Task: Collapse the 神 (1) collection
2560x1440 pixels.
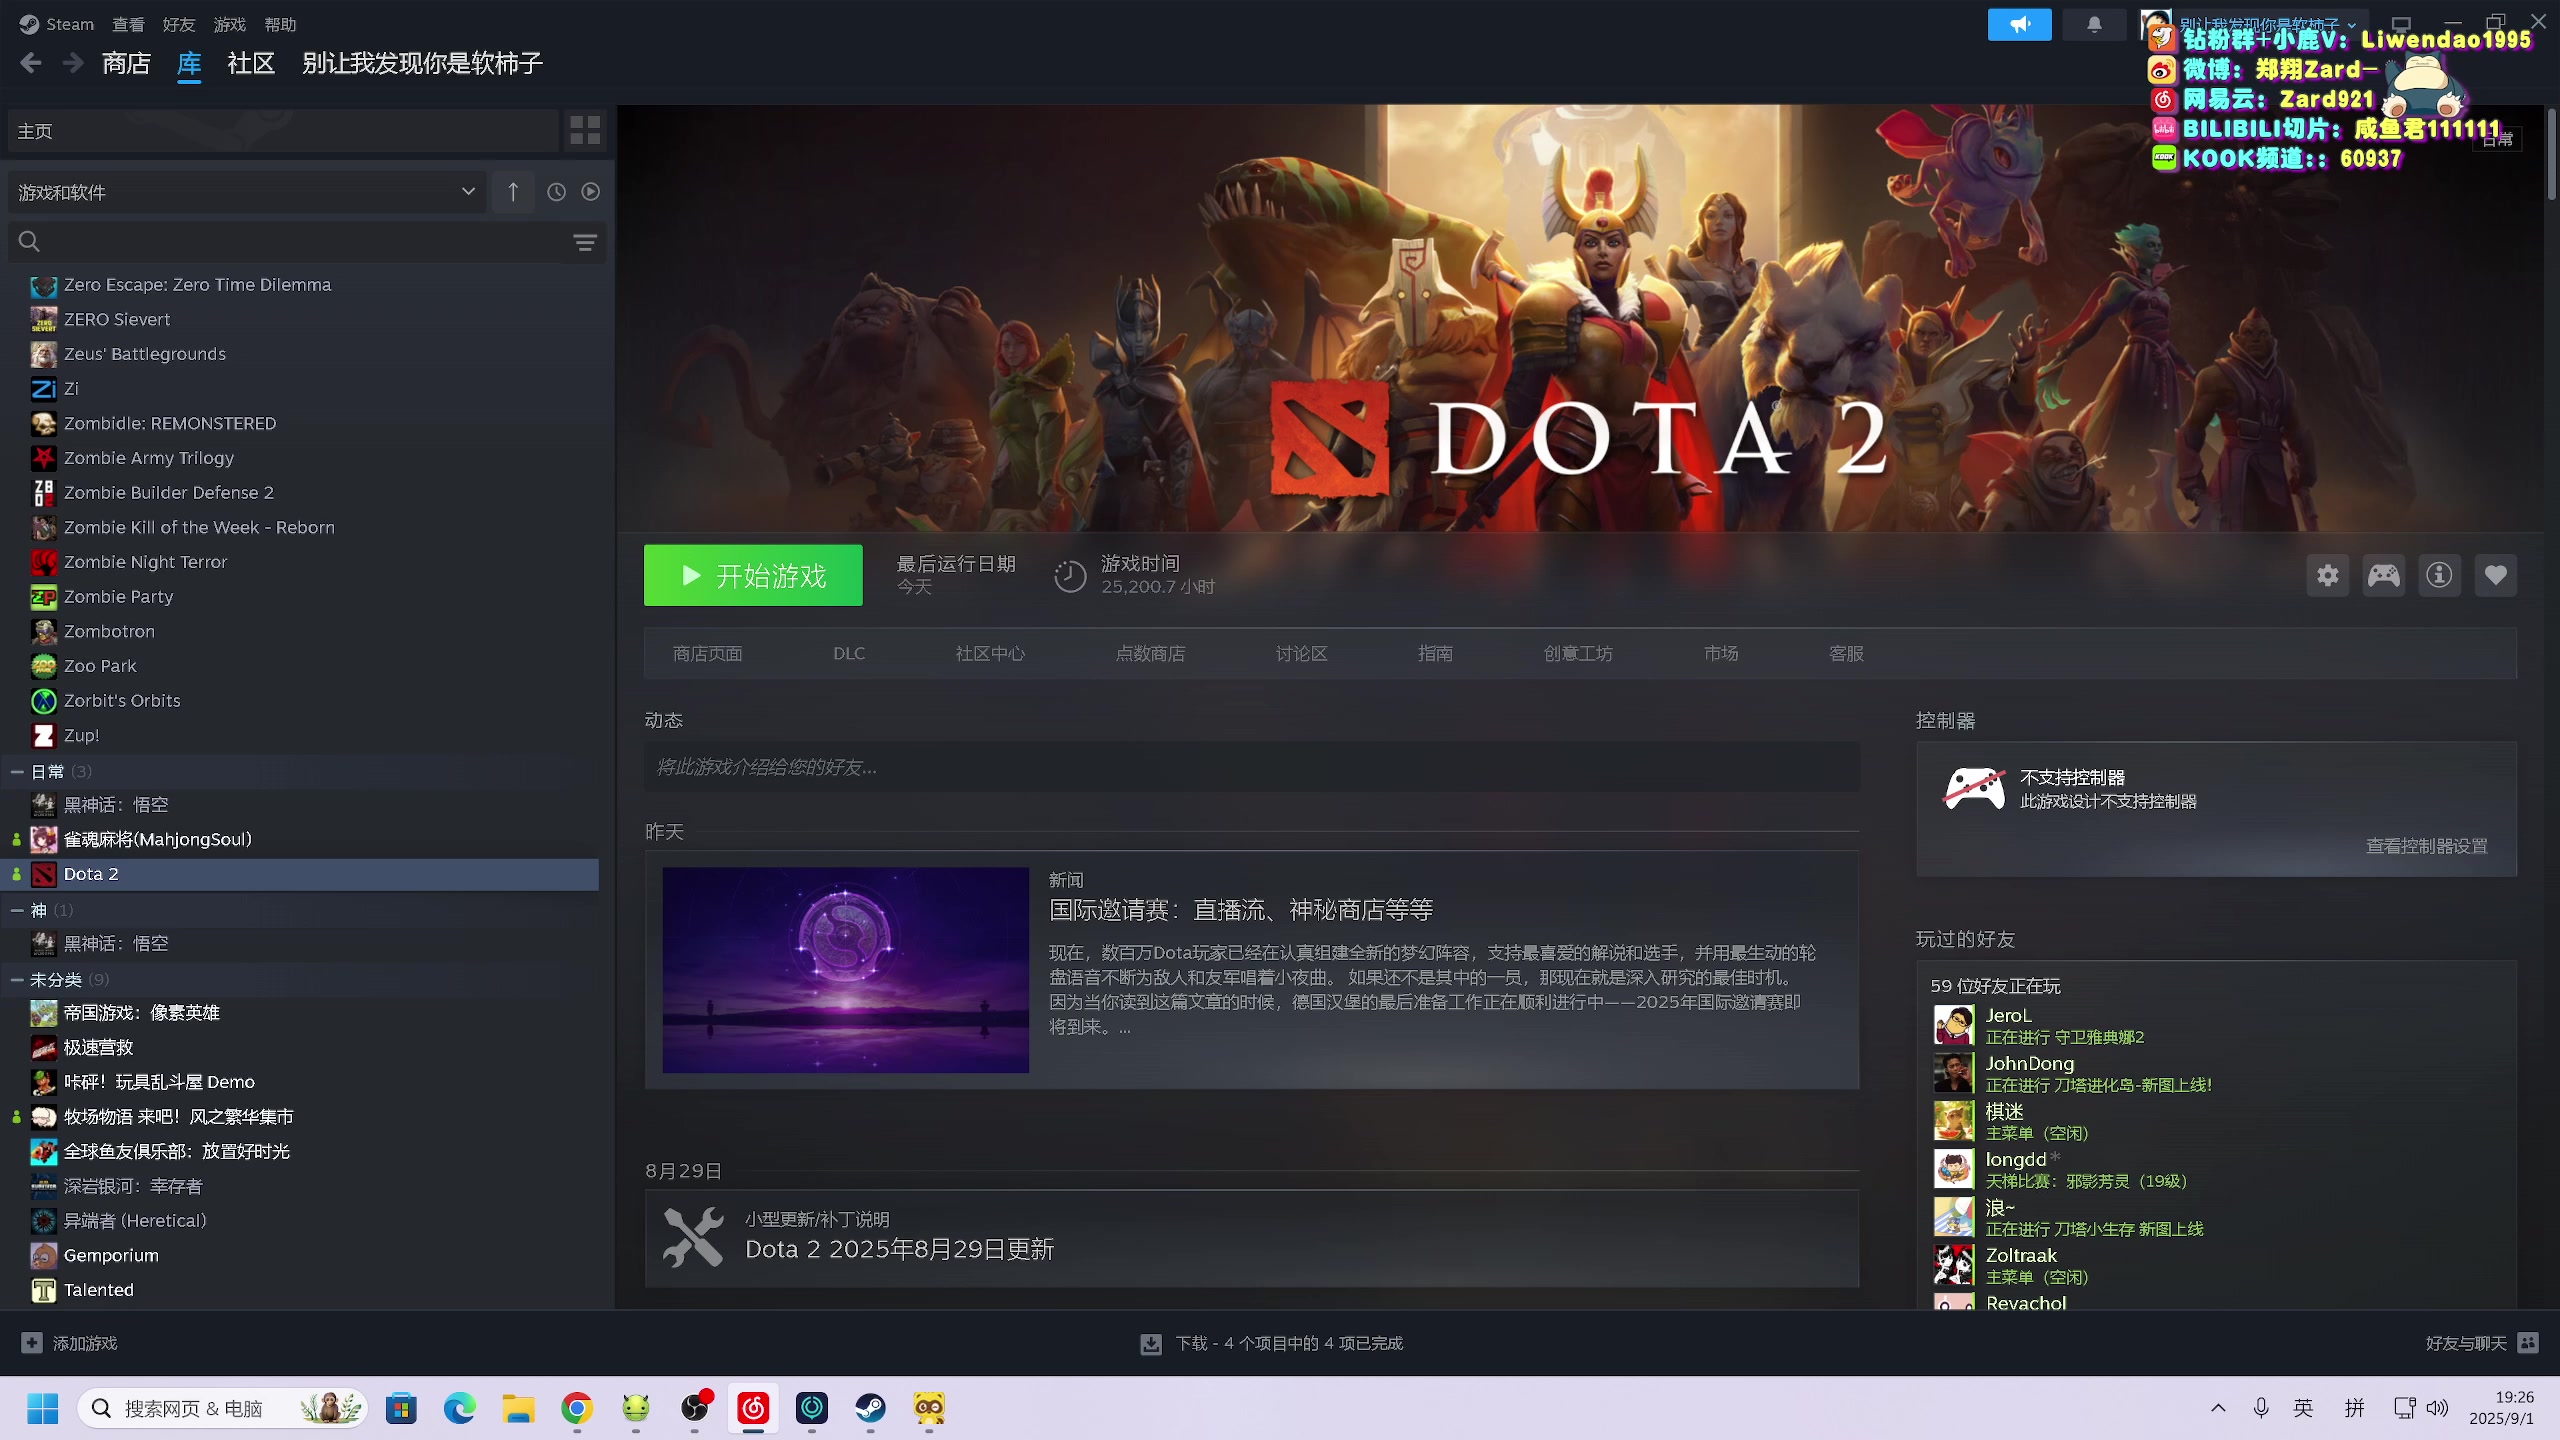Action: point(17,910)
